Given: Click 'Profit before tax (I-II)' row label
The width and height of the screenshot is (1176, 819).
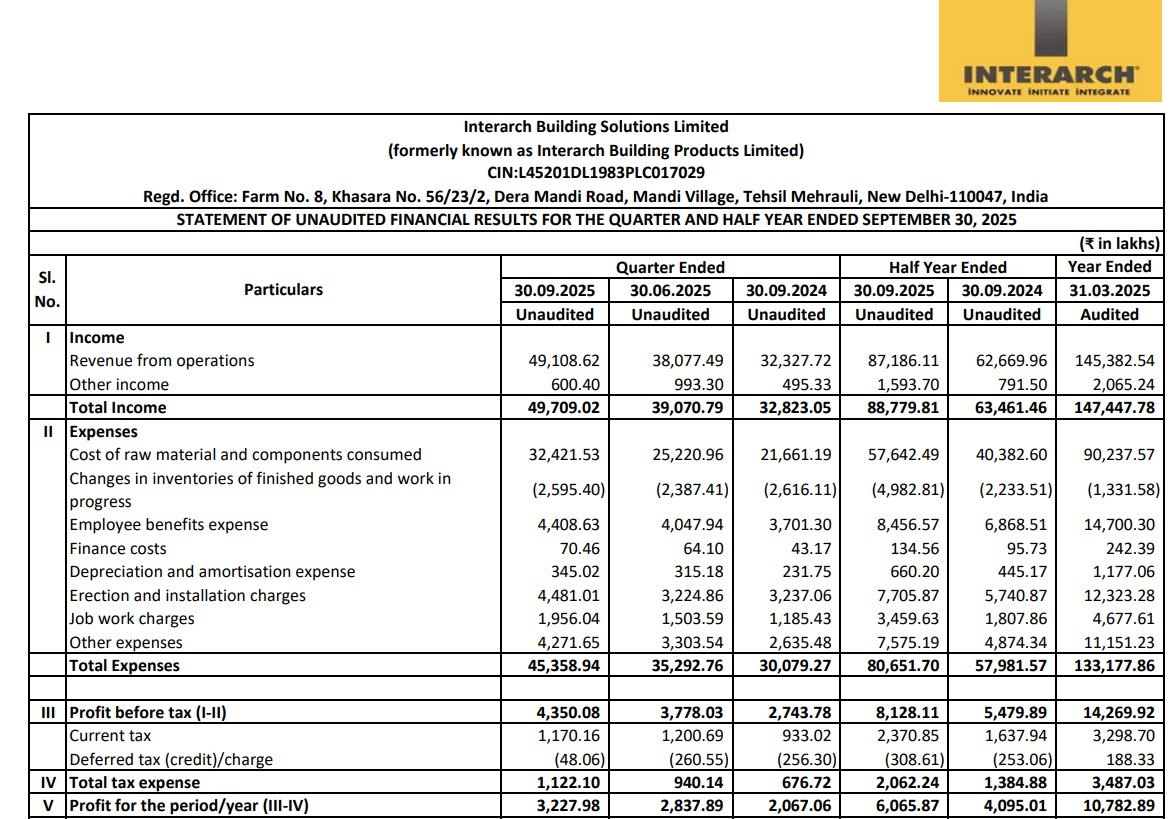Looking at the screenshot, I should (x=148, y=712).
